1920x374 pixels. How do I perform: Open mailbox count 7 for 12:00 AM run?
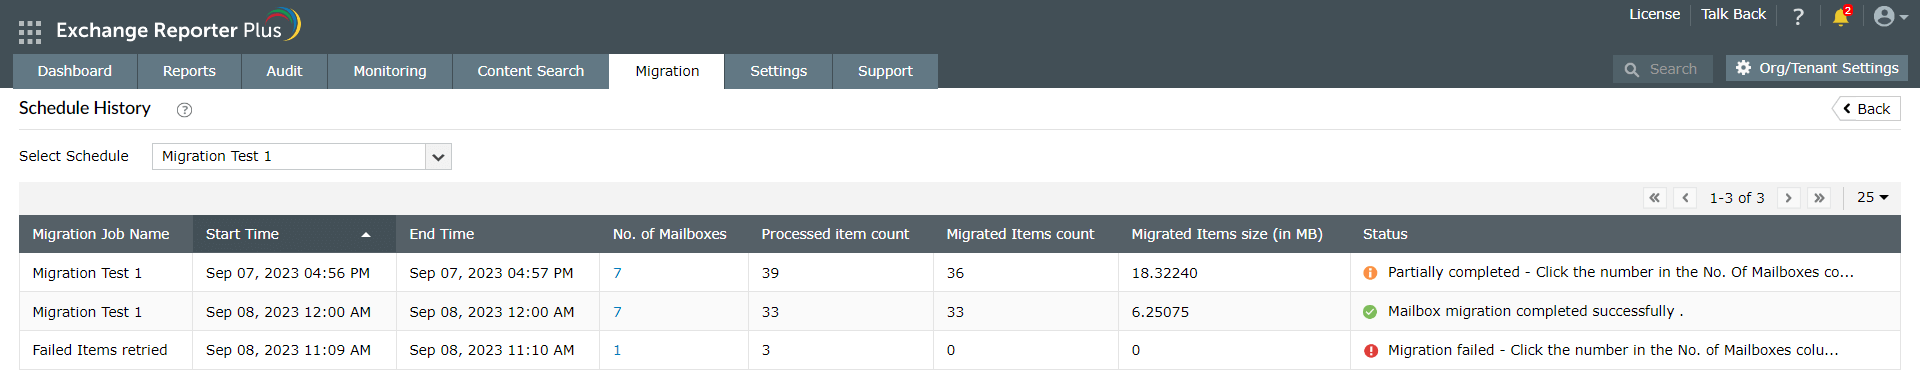coord(617,312)
